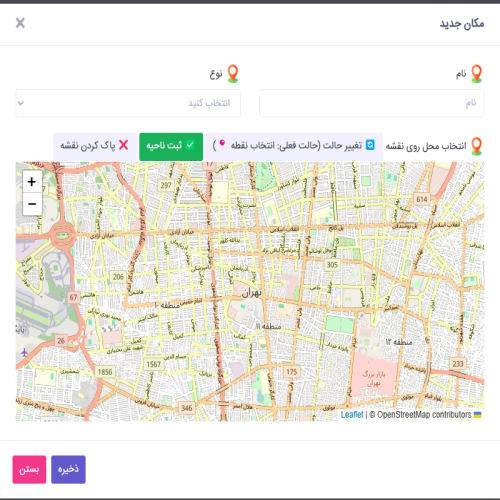Click the Azadi square roundabout on map
This screenshot has height=500, width=500.
(62, 235)
